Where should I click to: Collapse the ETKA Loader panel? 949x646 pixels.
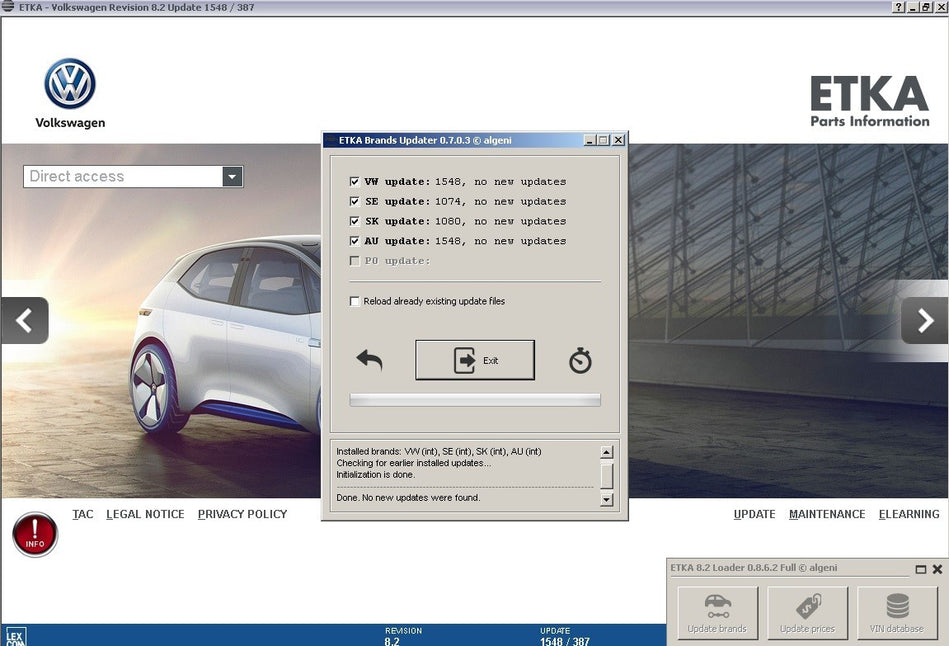pyautogui.click(x=920, y=569)
